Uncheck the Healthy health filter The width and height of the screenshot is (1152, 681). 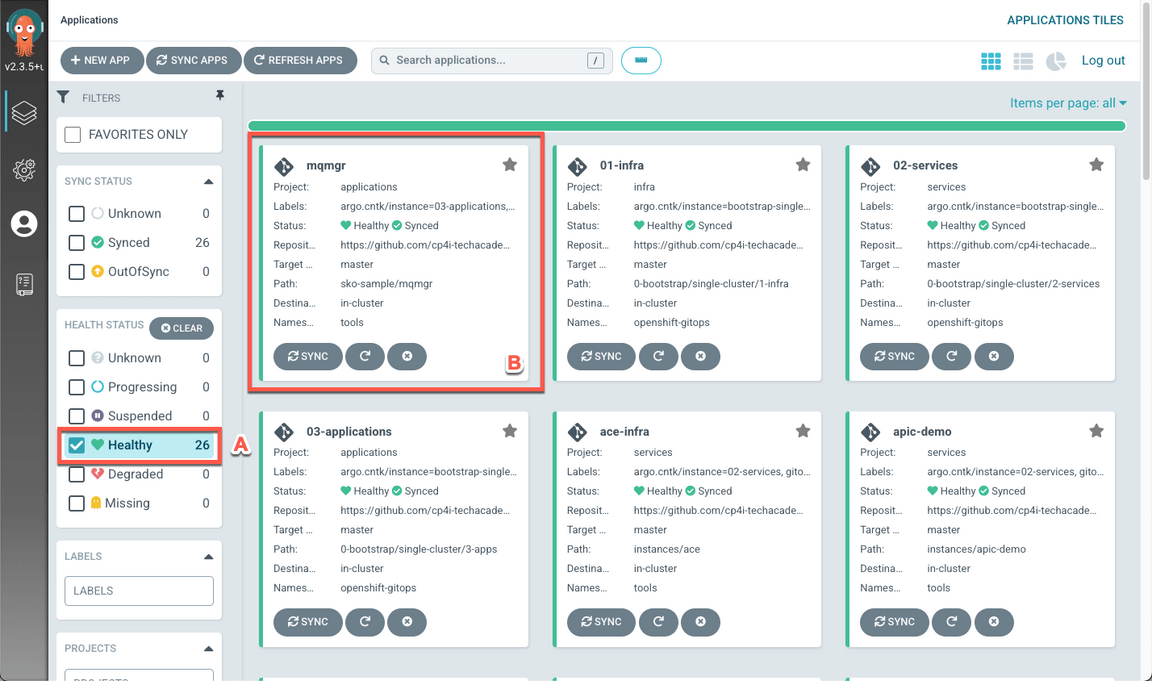tap(77, 446)
